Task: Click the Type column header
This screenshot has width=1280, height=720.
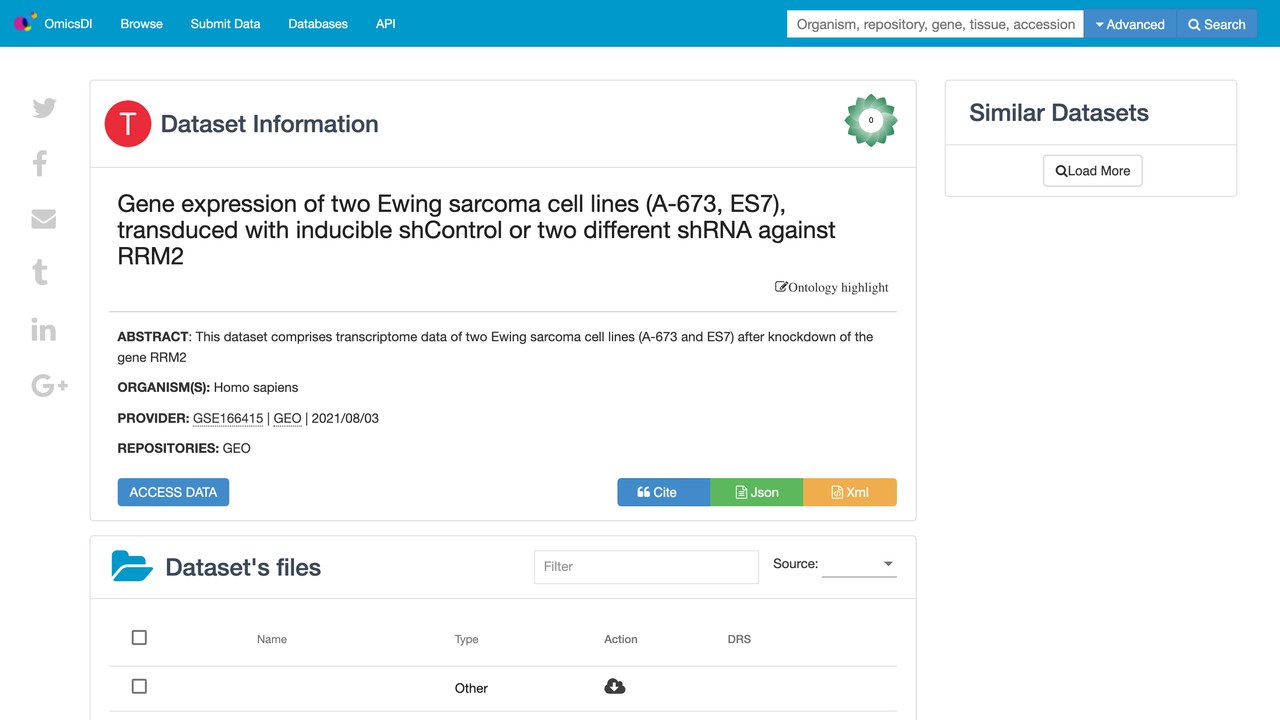Action: tap(467, 639)
